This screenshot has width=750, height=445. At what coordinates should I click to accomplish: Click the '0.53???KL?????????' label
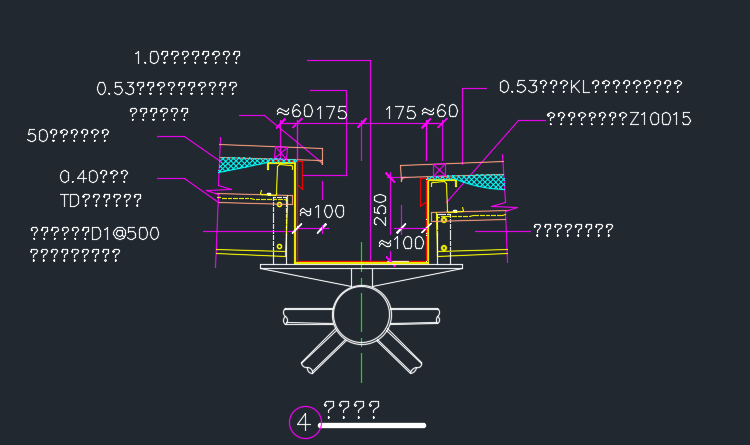point(591,87)
